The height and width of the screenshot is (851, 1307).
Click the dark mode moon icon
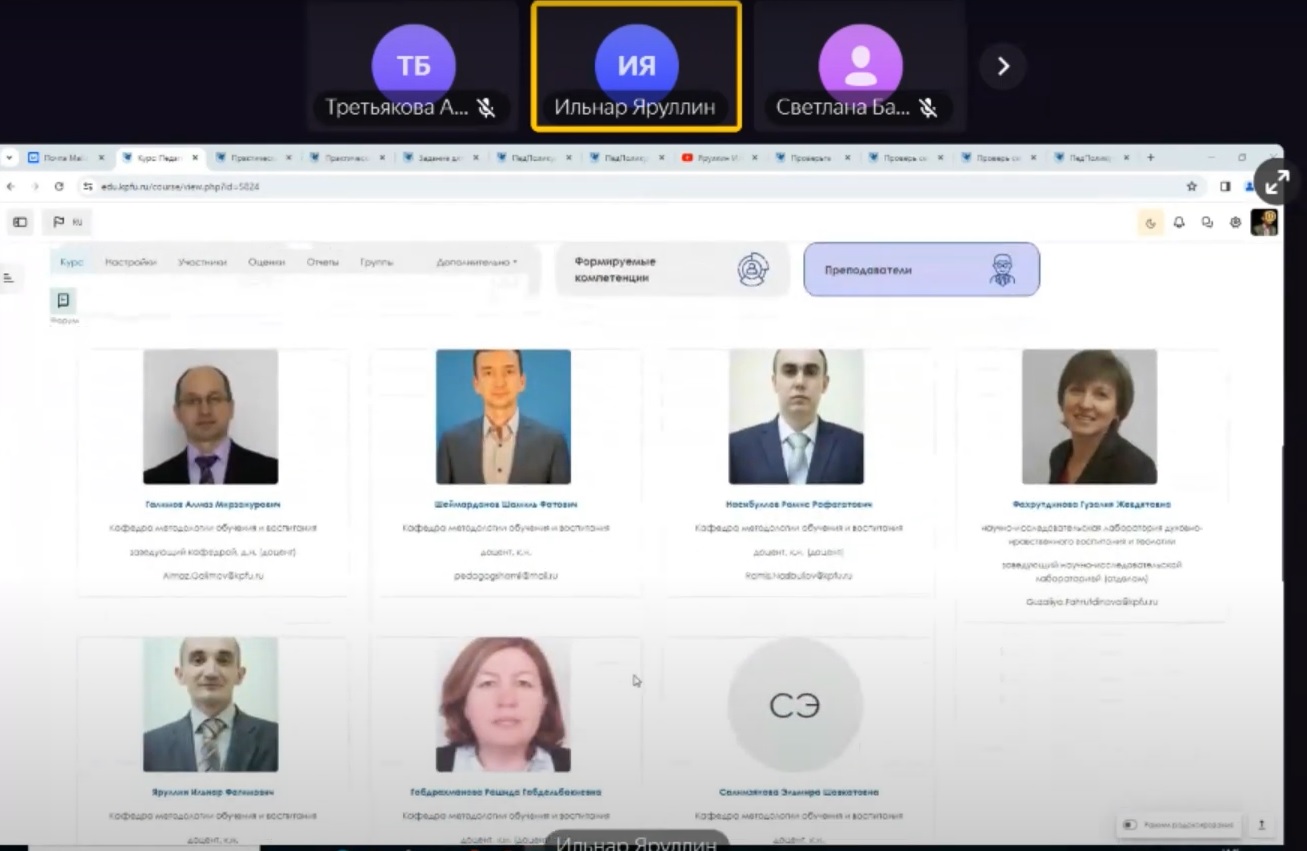[1150, 223]
